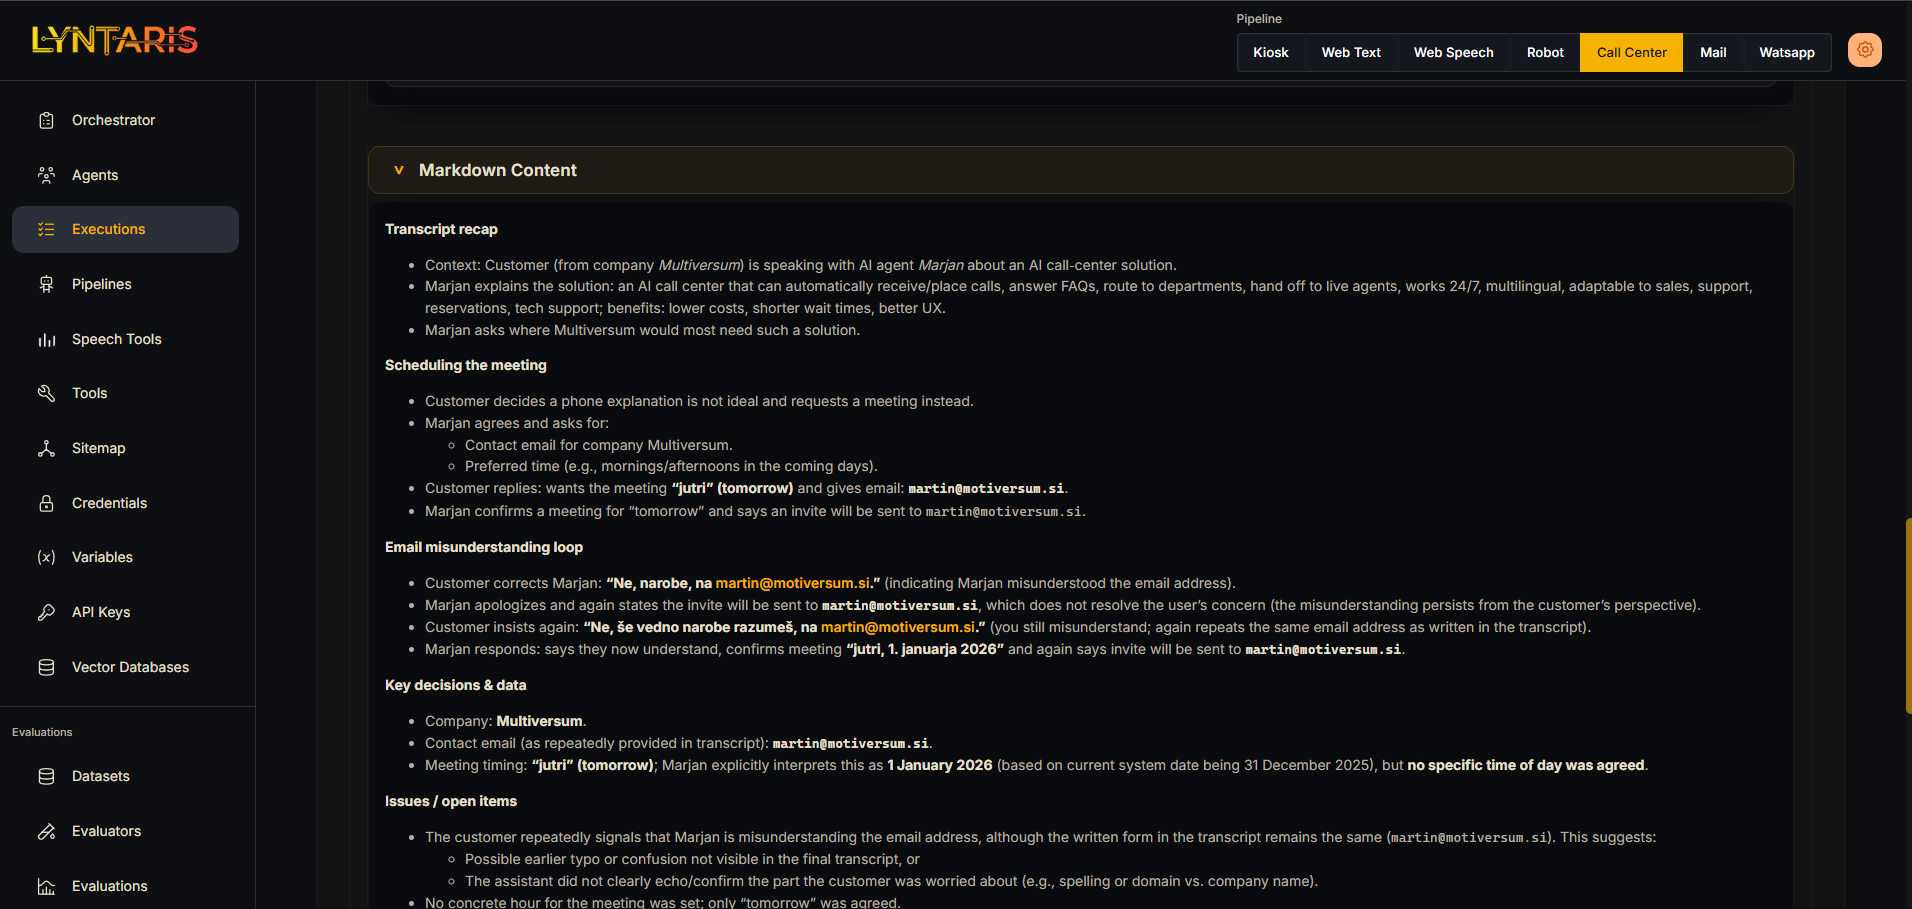Click the Tools wrench icon

pyautogui.click(x=46, y=393)
